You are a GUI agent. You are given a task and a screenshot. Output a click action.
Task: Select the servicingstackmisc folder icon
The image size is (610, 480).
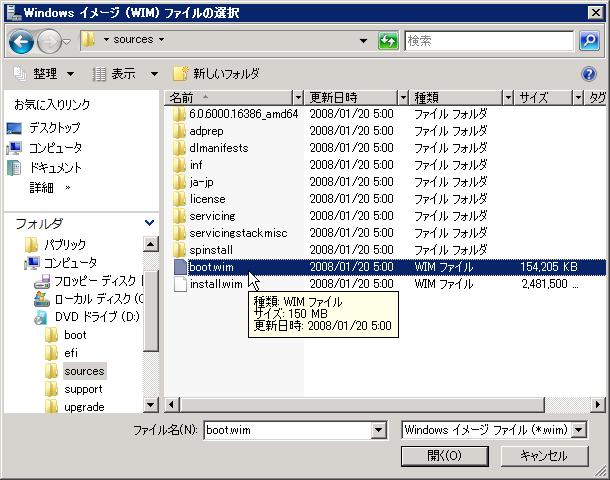(179, 233)
